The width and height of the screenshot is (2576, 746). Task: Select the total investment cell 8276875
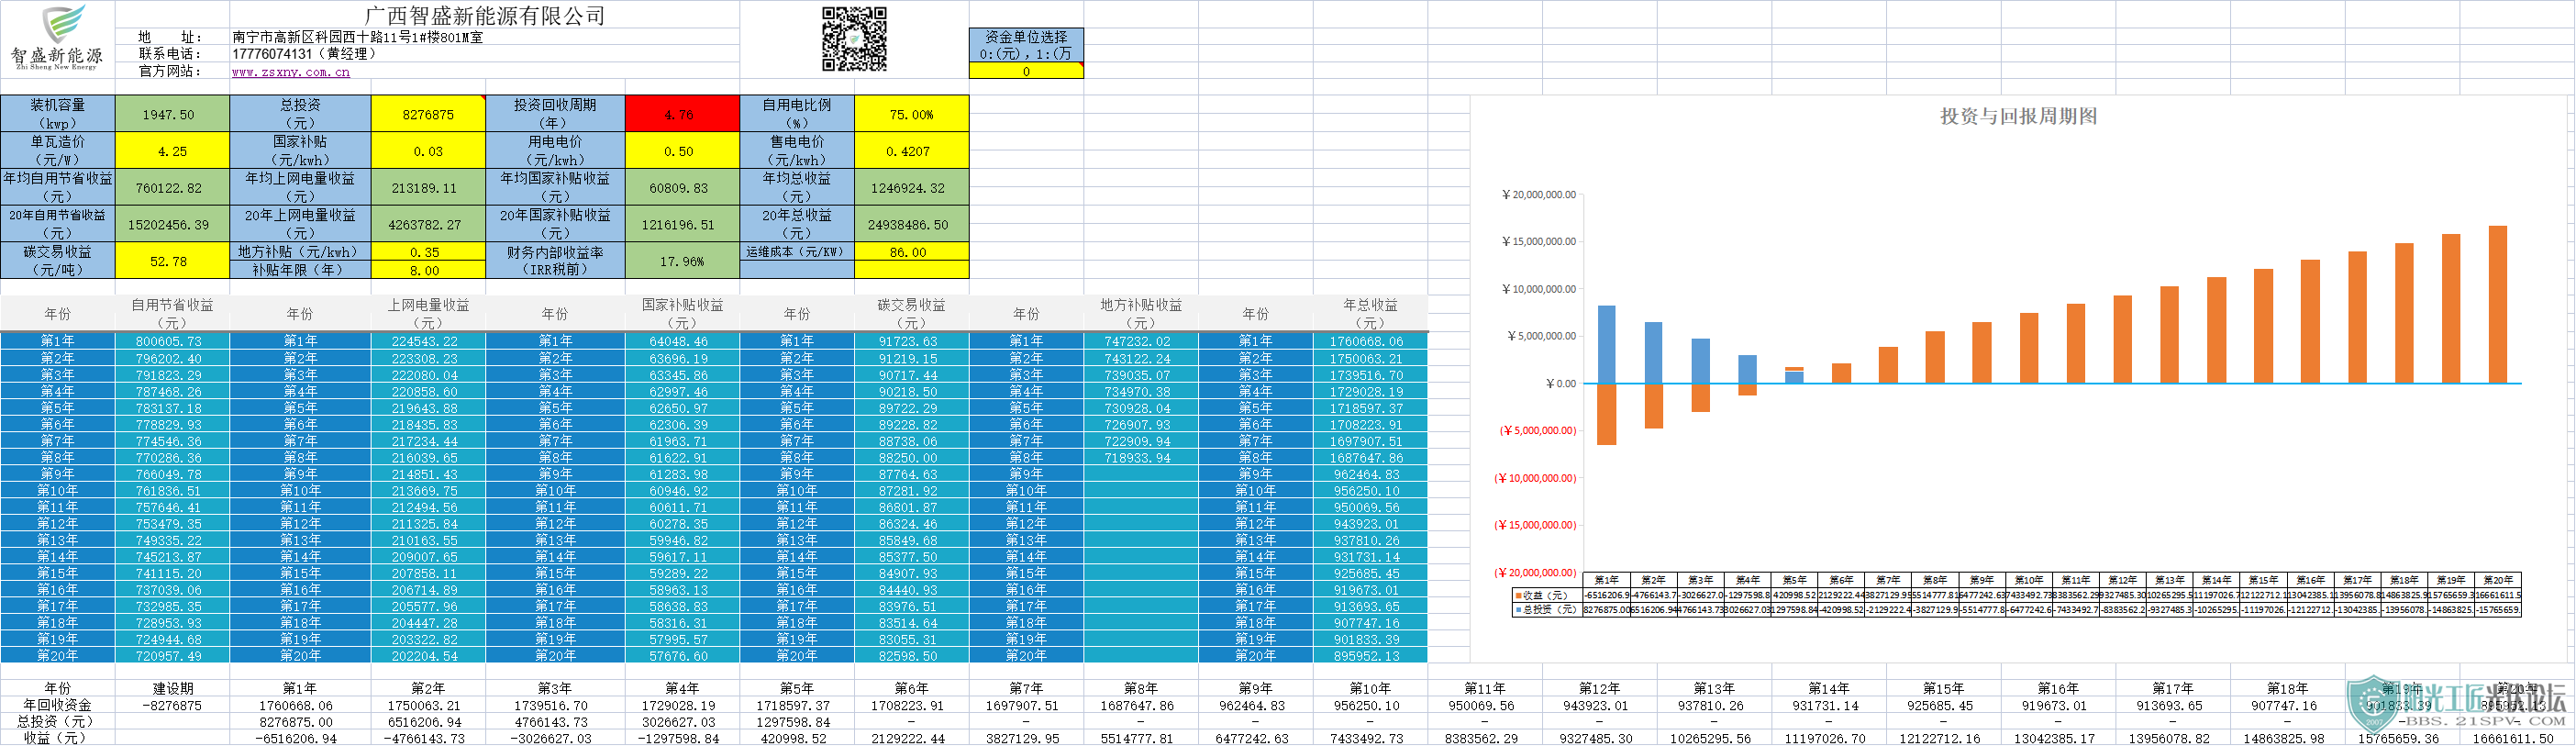[428, 114]
